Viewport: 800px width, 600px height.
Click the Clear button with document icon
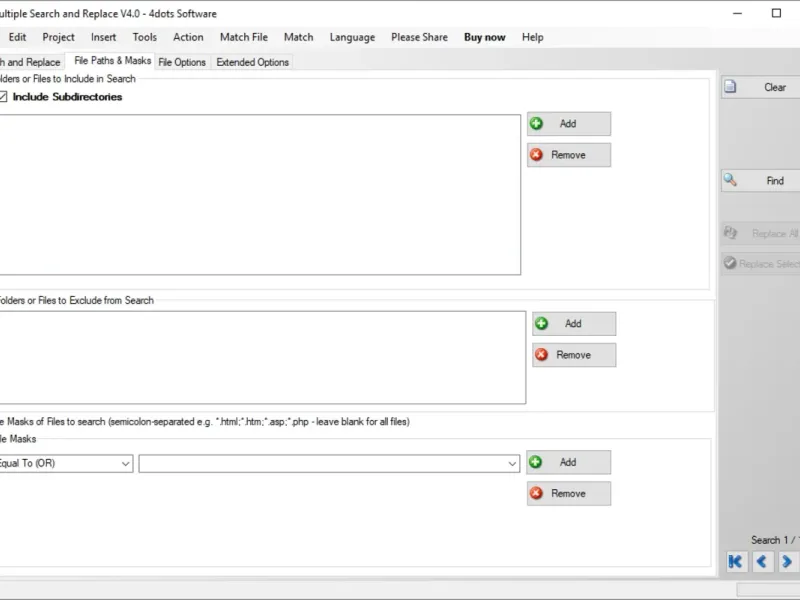760,87
